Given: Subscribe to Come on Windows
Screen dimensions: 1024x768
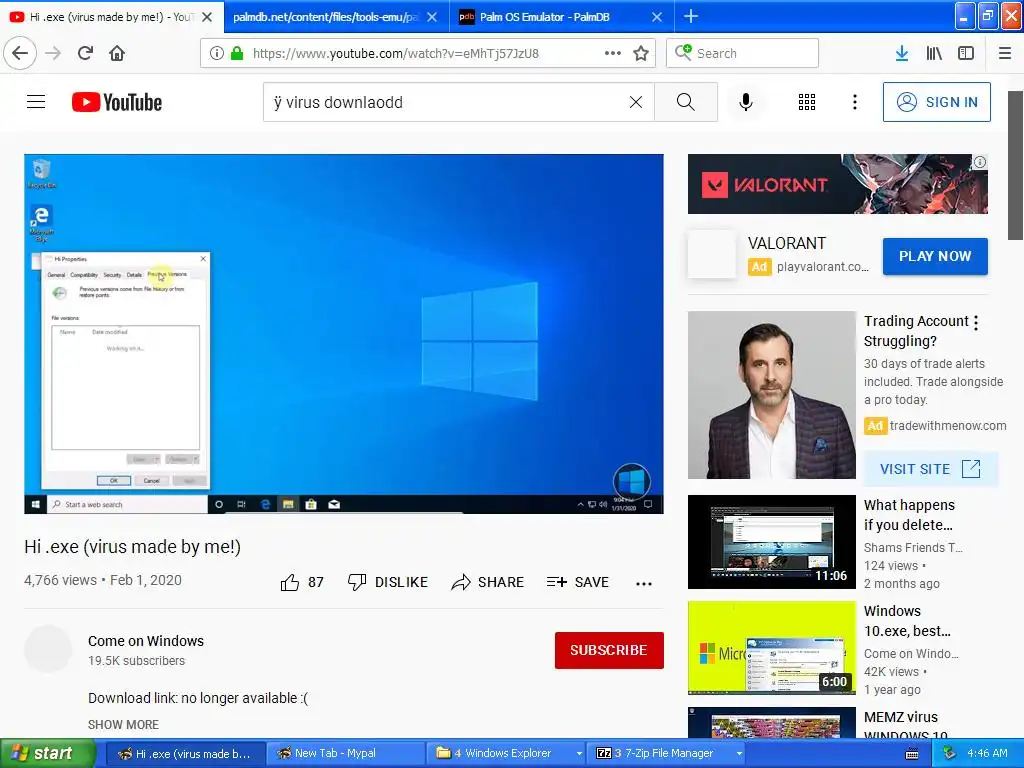Looking at the screenshot, I should [609, 650].
